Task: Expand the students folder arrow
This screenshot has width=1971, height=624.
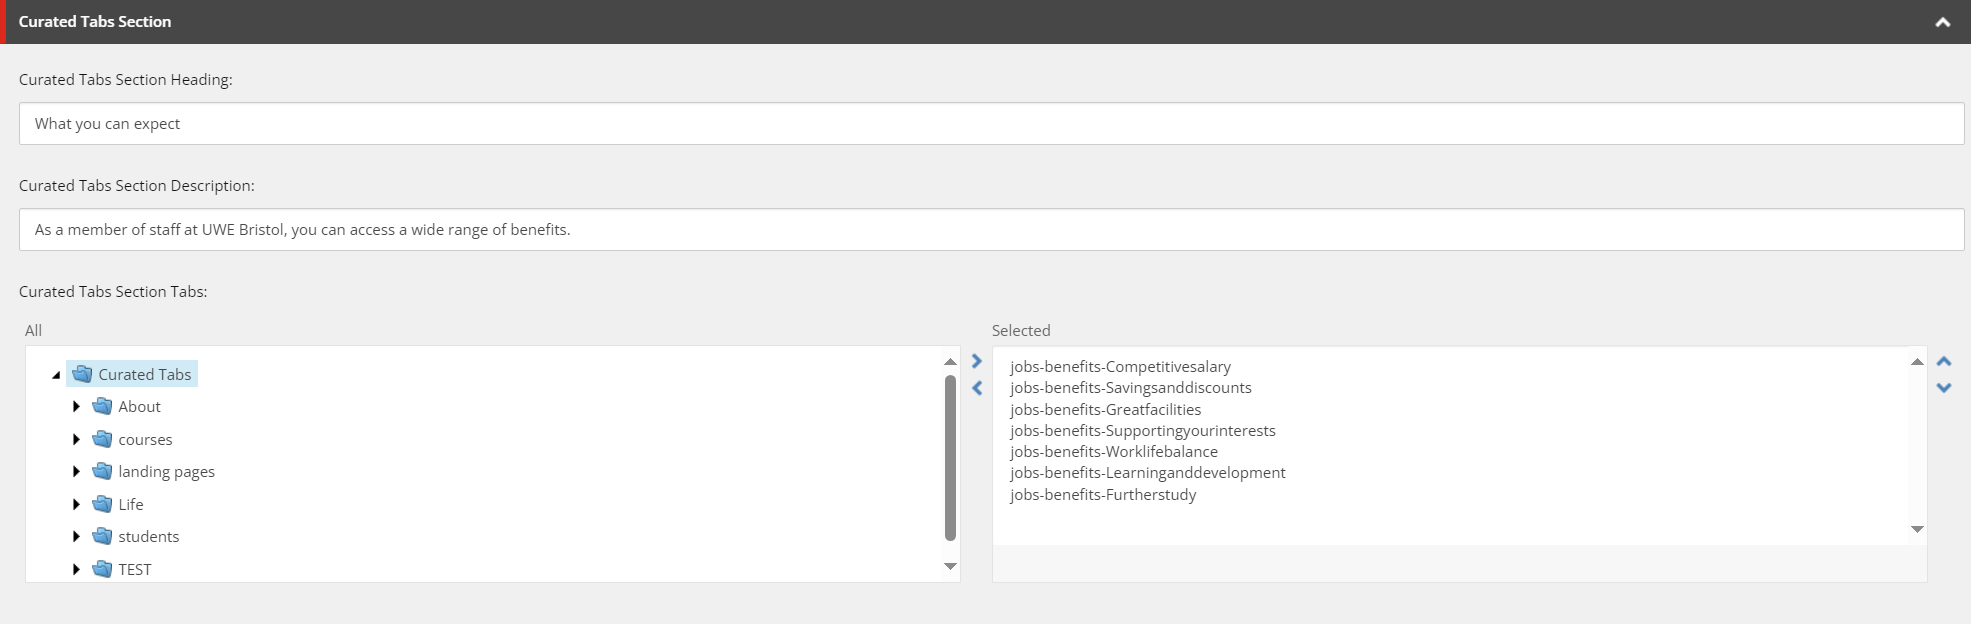Action: 76,537
